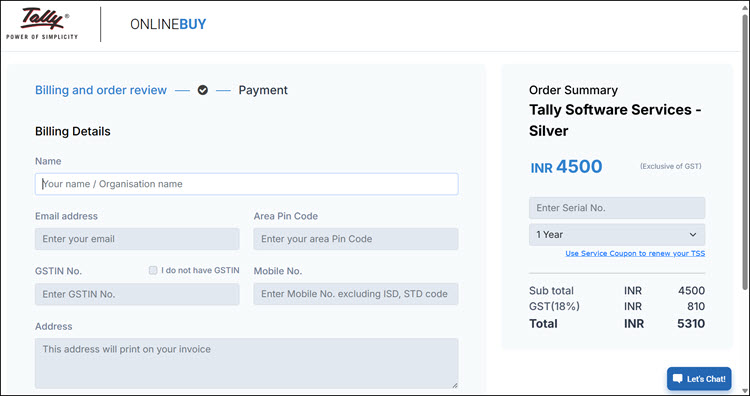Click the address box resize grip icon

click(x=454, y=385)
